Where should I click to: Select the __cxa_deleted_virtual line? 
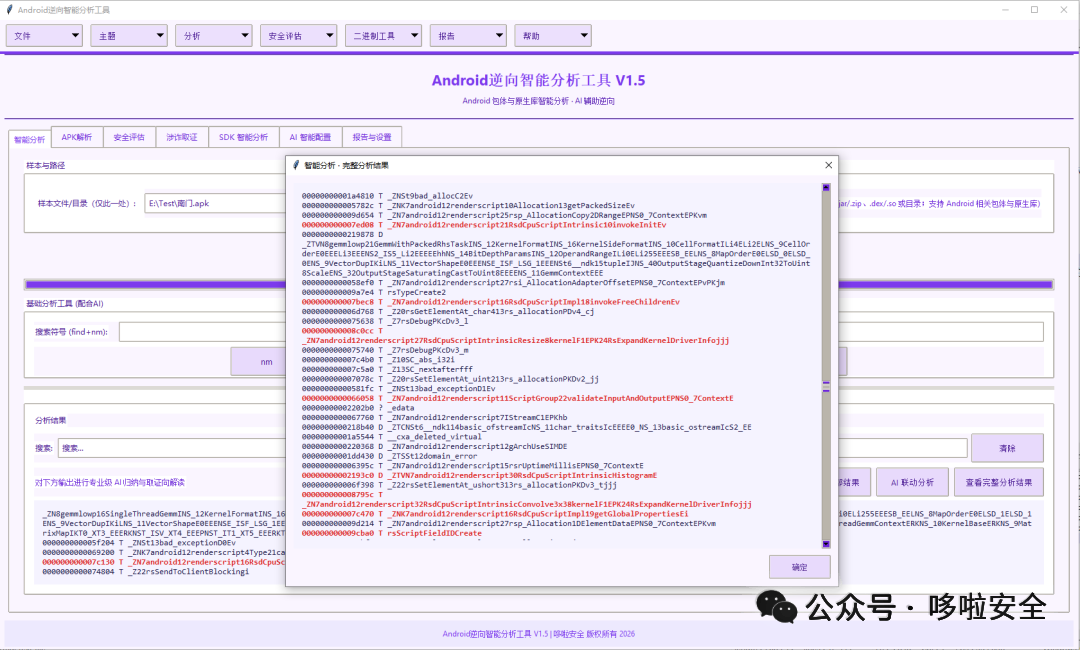pos(391,437)
